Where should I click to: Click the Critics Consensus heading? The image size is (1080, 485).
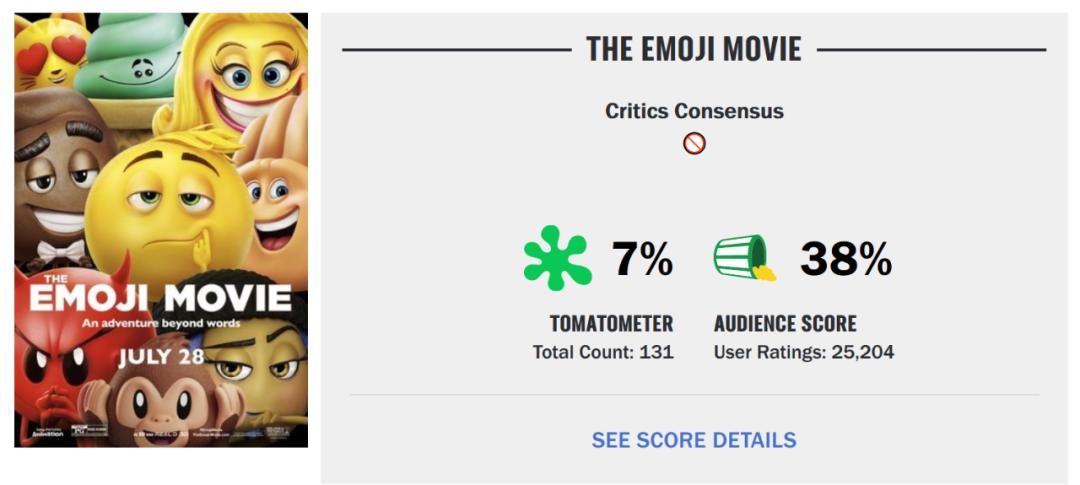pos(694,111)
